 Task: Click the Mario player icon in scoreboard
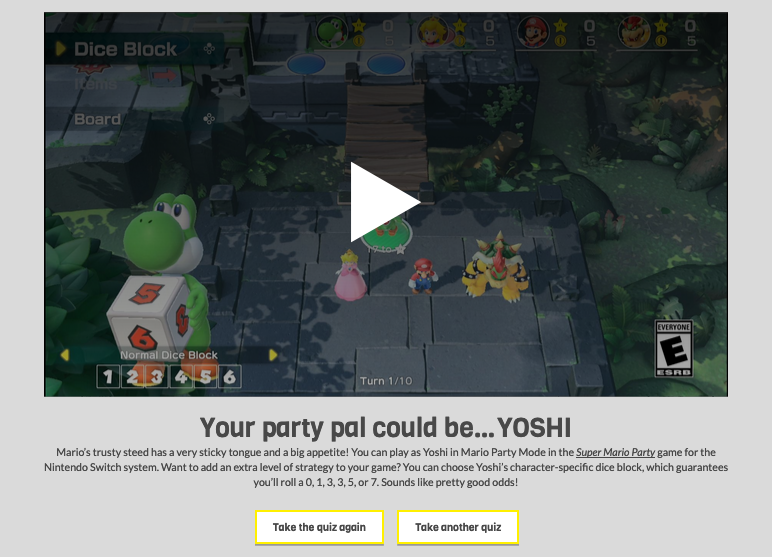(533, 32)
